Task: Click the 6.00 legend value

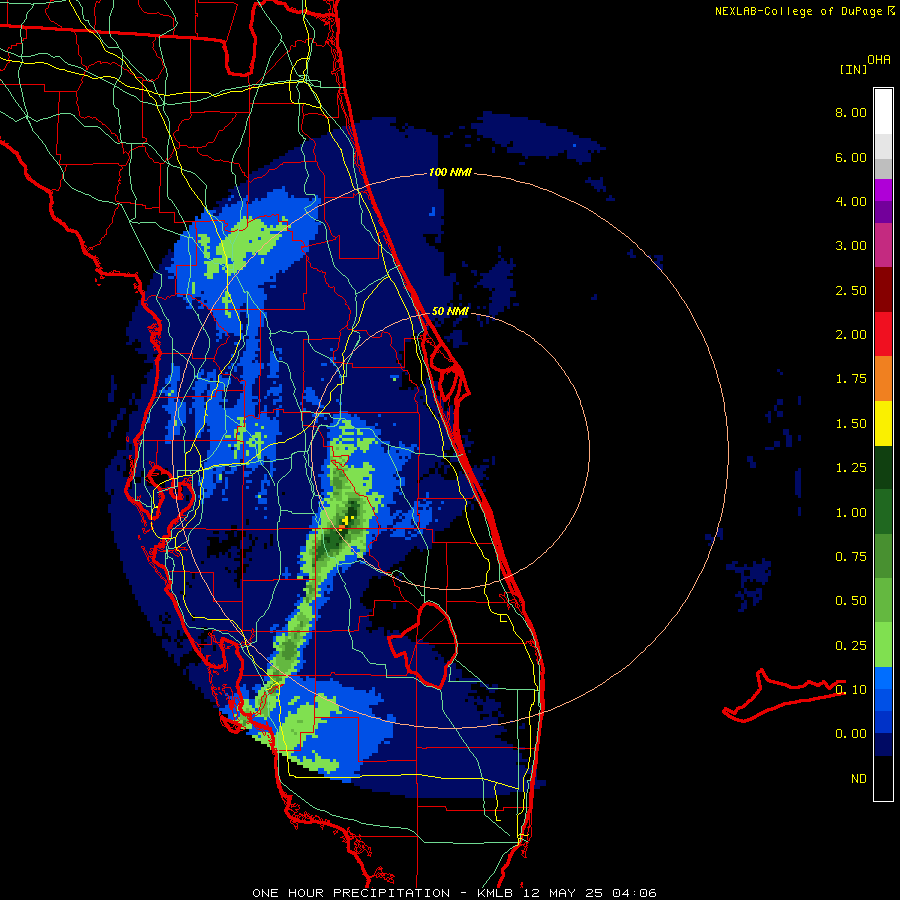Action: (851, 157)
